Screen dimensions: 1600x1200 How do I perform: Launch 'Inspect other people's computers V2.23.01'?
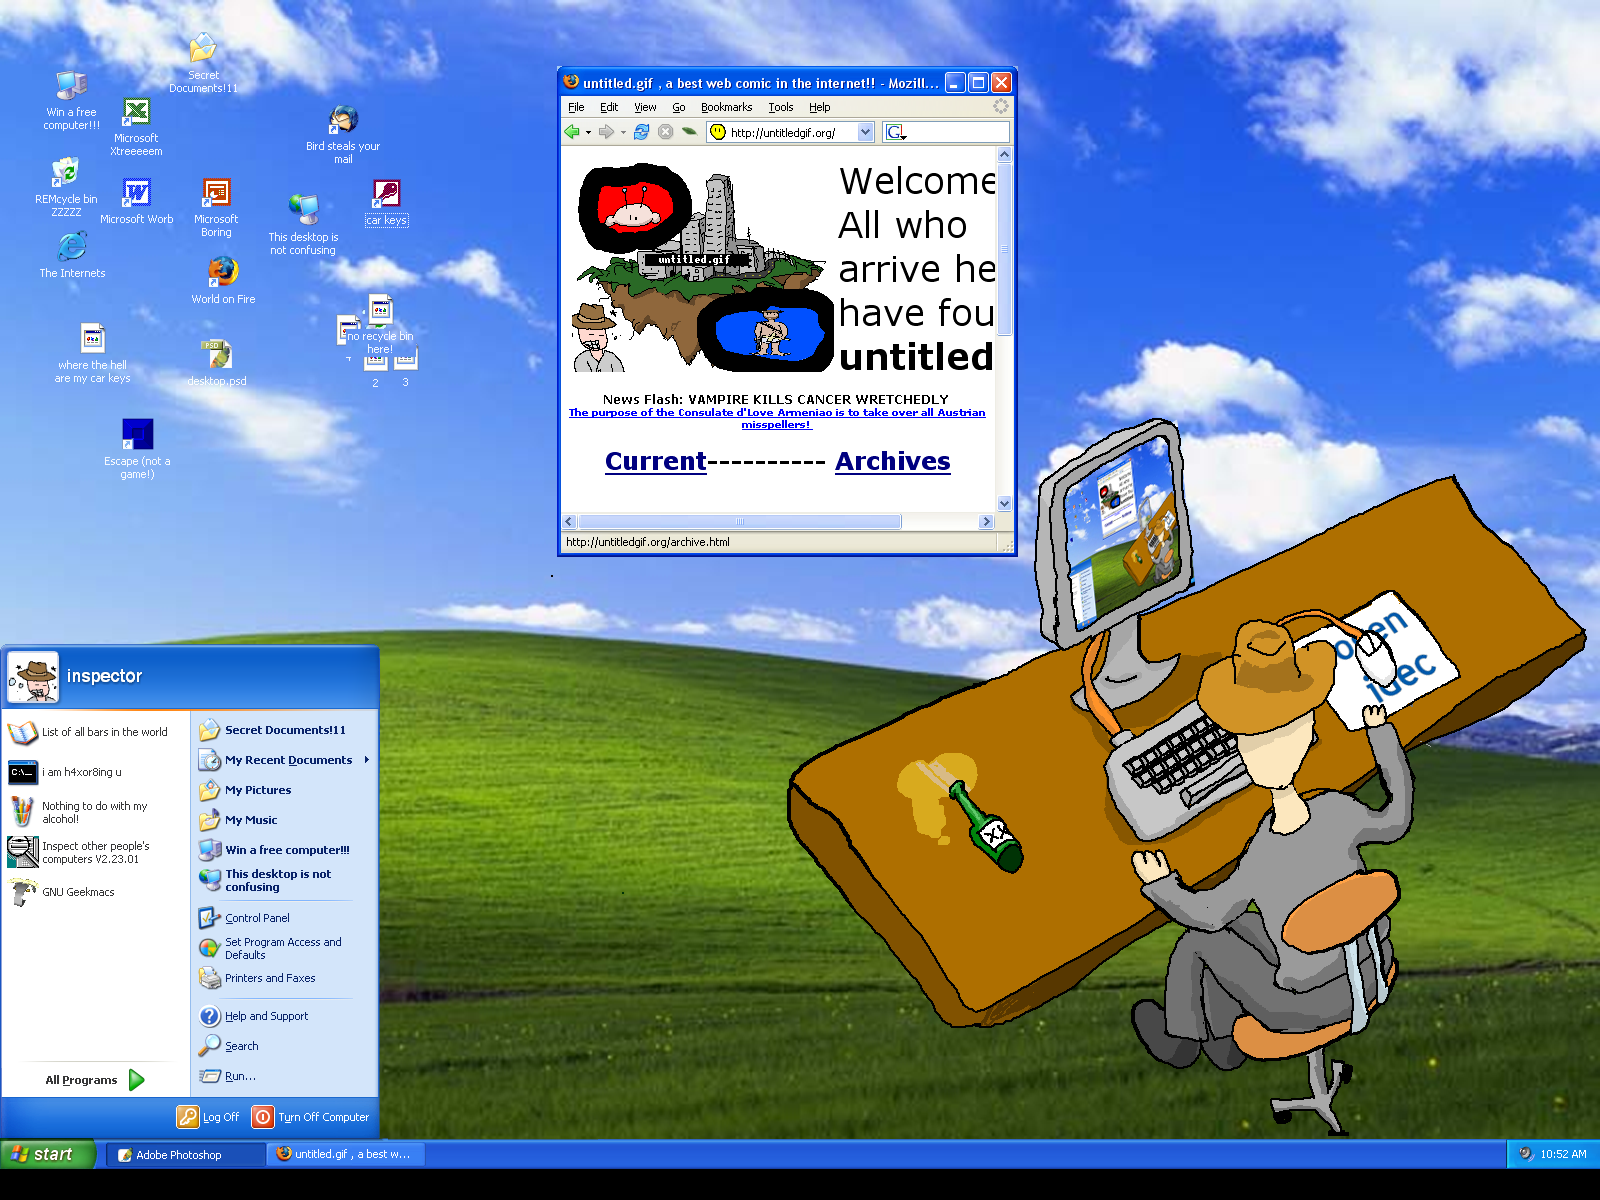(x=96, y=852)
